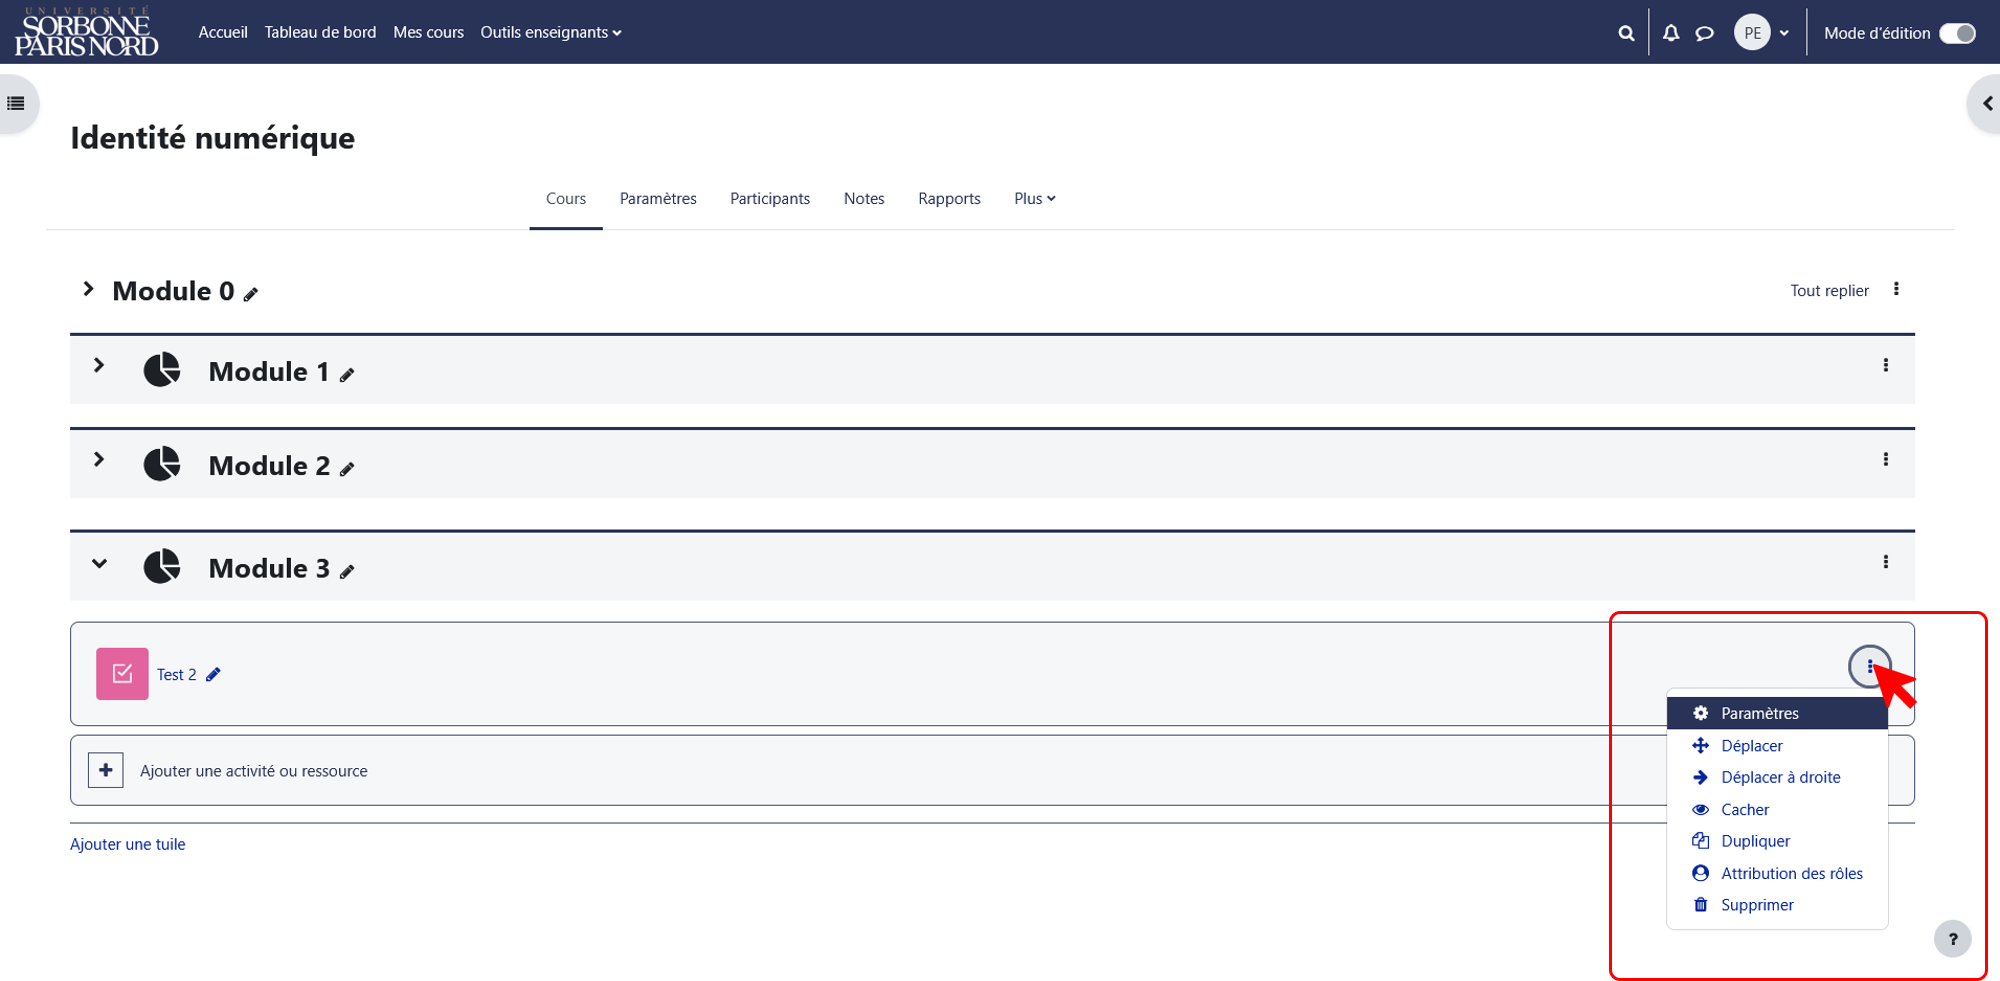This screenshot has height=981, width=2000.
Task: Click Tout replier link
Action: point(1829,291)
